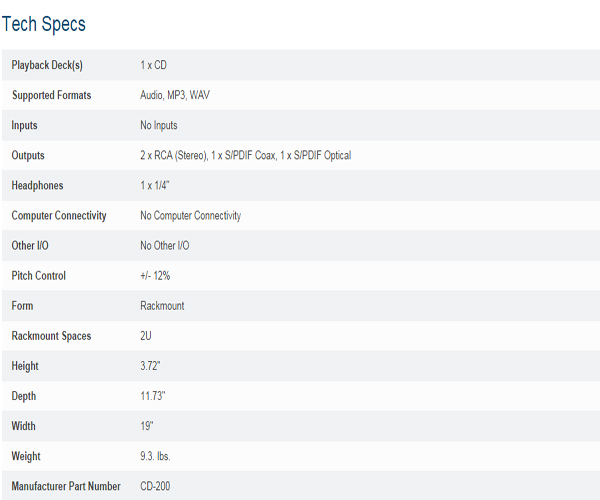Select the Other I/O label

pyautogui.click(x=30, y=246)
